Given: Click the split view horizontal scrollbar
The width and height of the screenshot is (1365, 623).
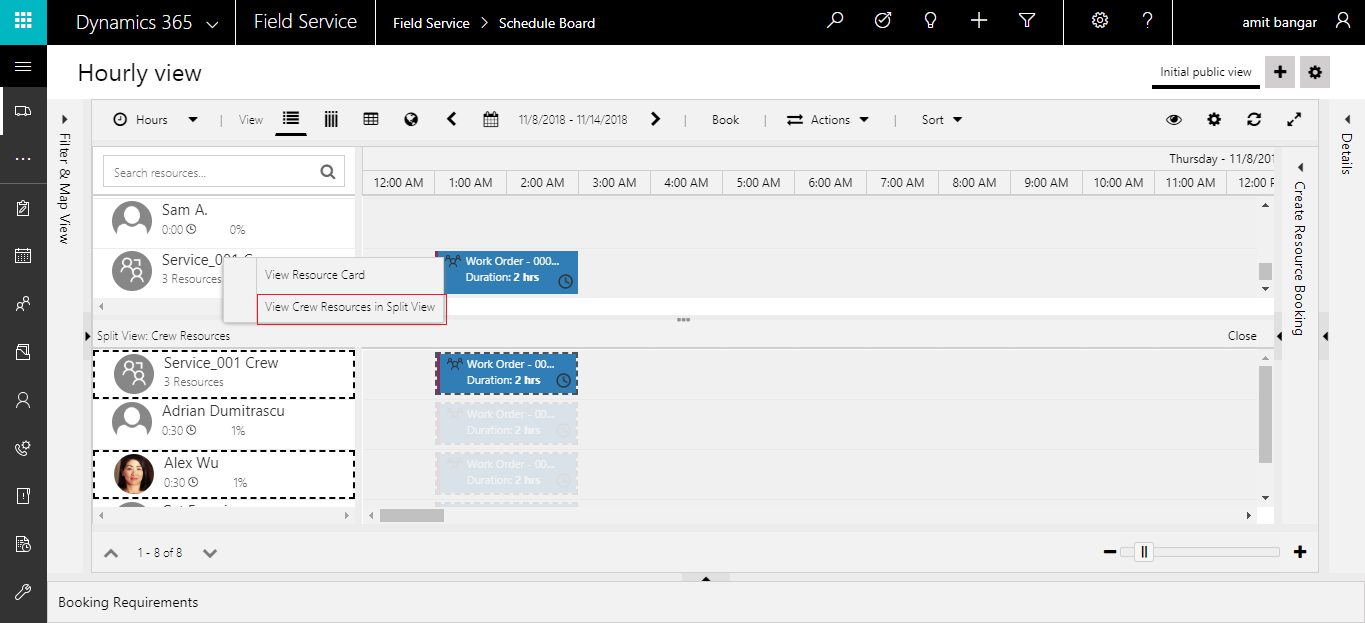Looking at the screenshot, I should pos(411,515).
